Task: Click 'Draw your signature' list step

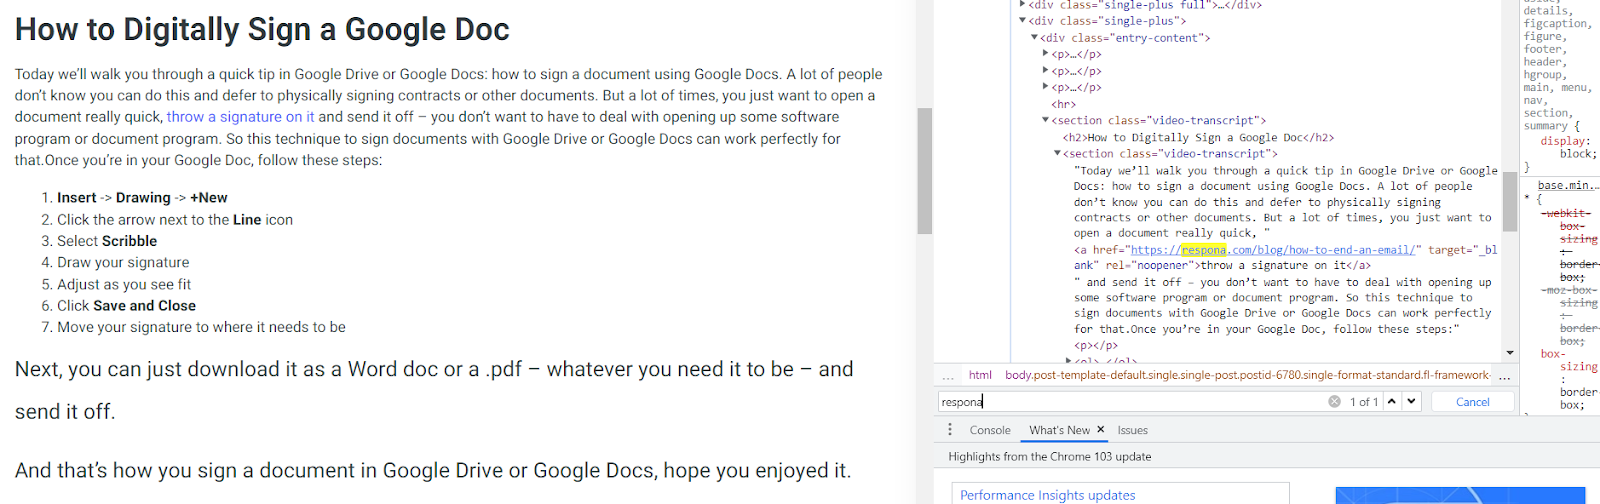Action: tap(123, 263)
